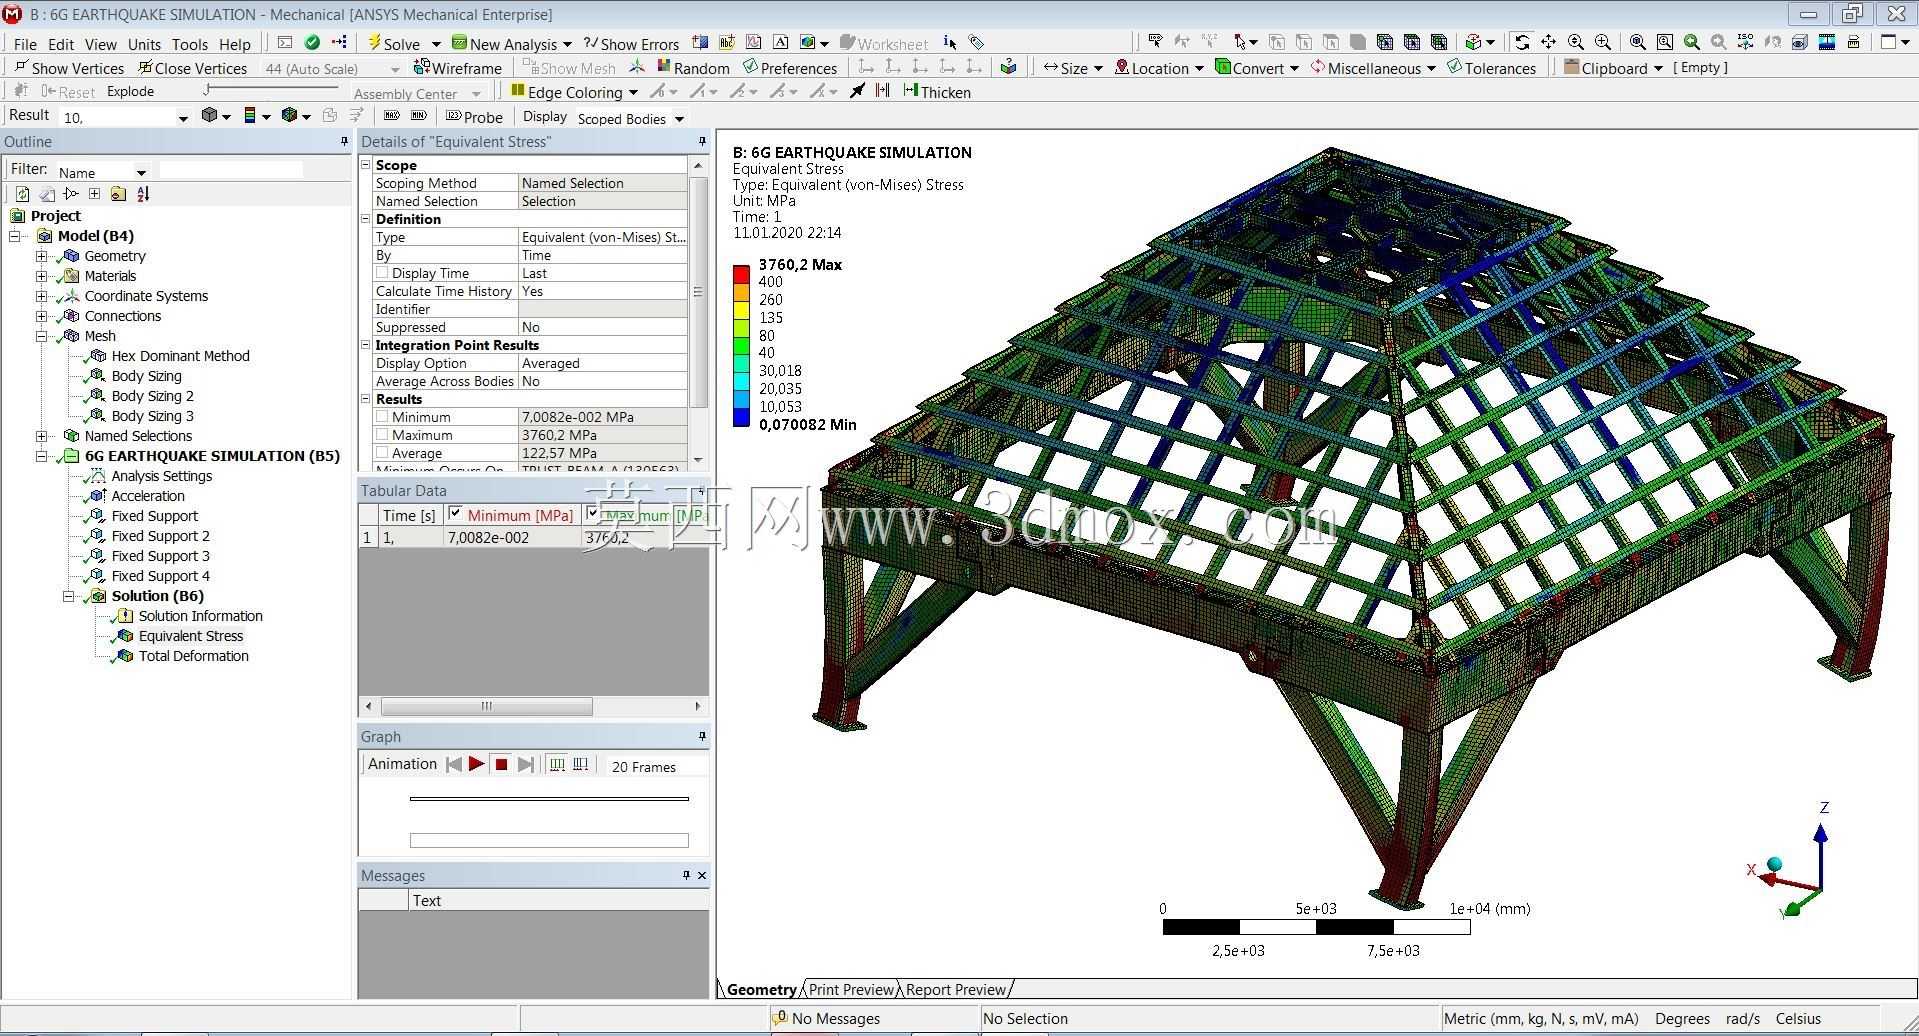The image size is (1919, 1036).
Task: Click the expand-all plus icon in Outline toolbar
Action: [x=94, y=194]
